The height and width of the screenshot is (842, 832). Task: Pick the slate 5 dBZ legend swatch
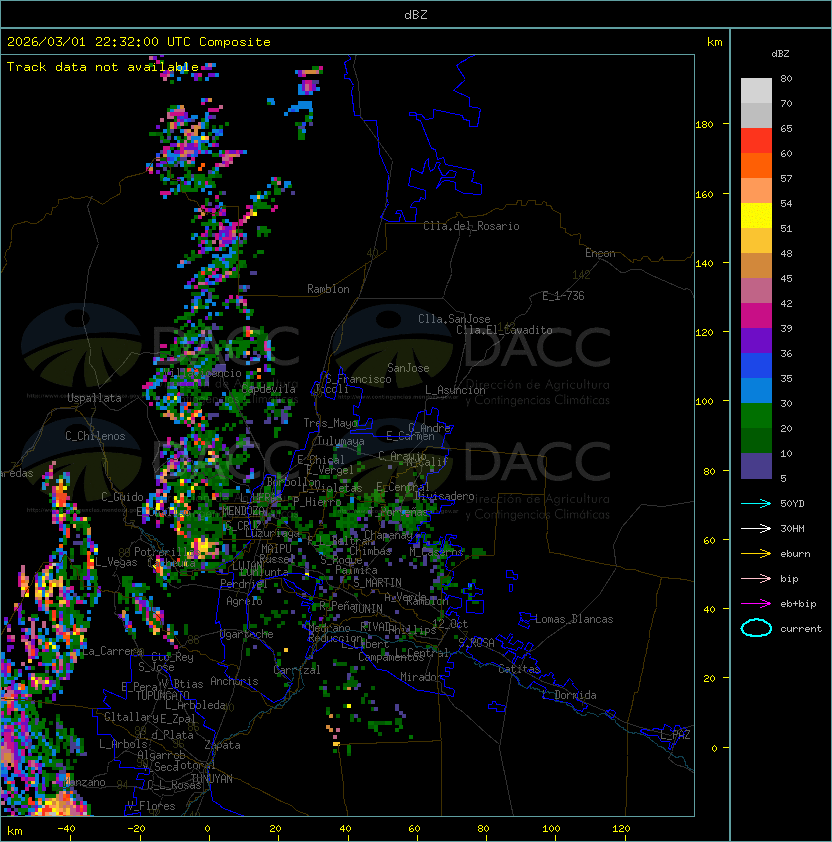pyautogui.click(x=756, y=466)
